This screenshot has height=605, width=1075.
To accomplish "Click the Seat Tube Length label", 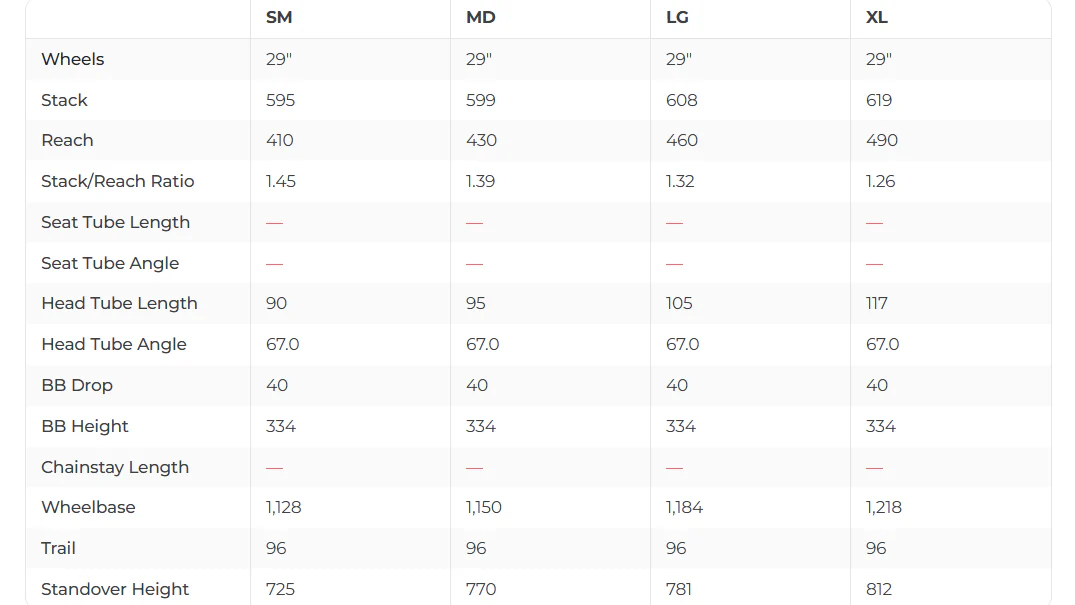I will (x=115, y=222).
